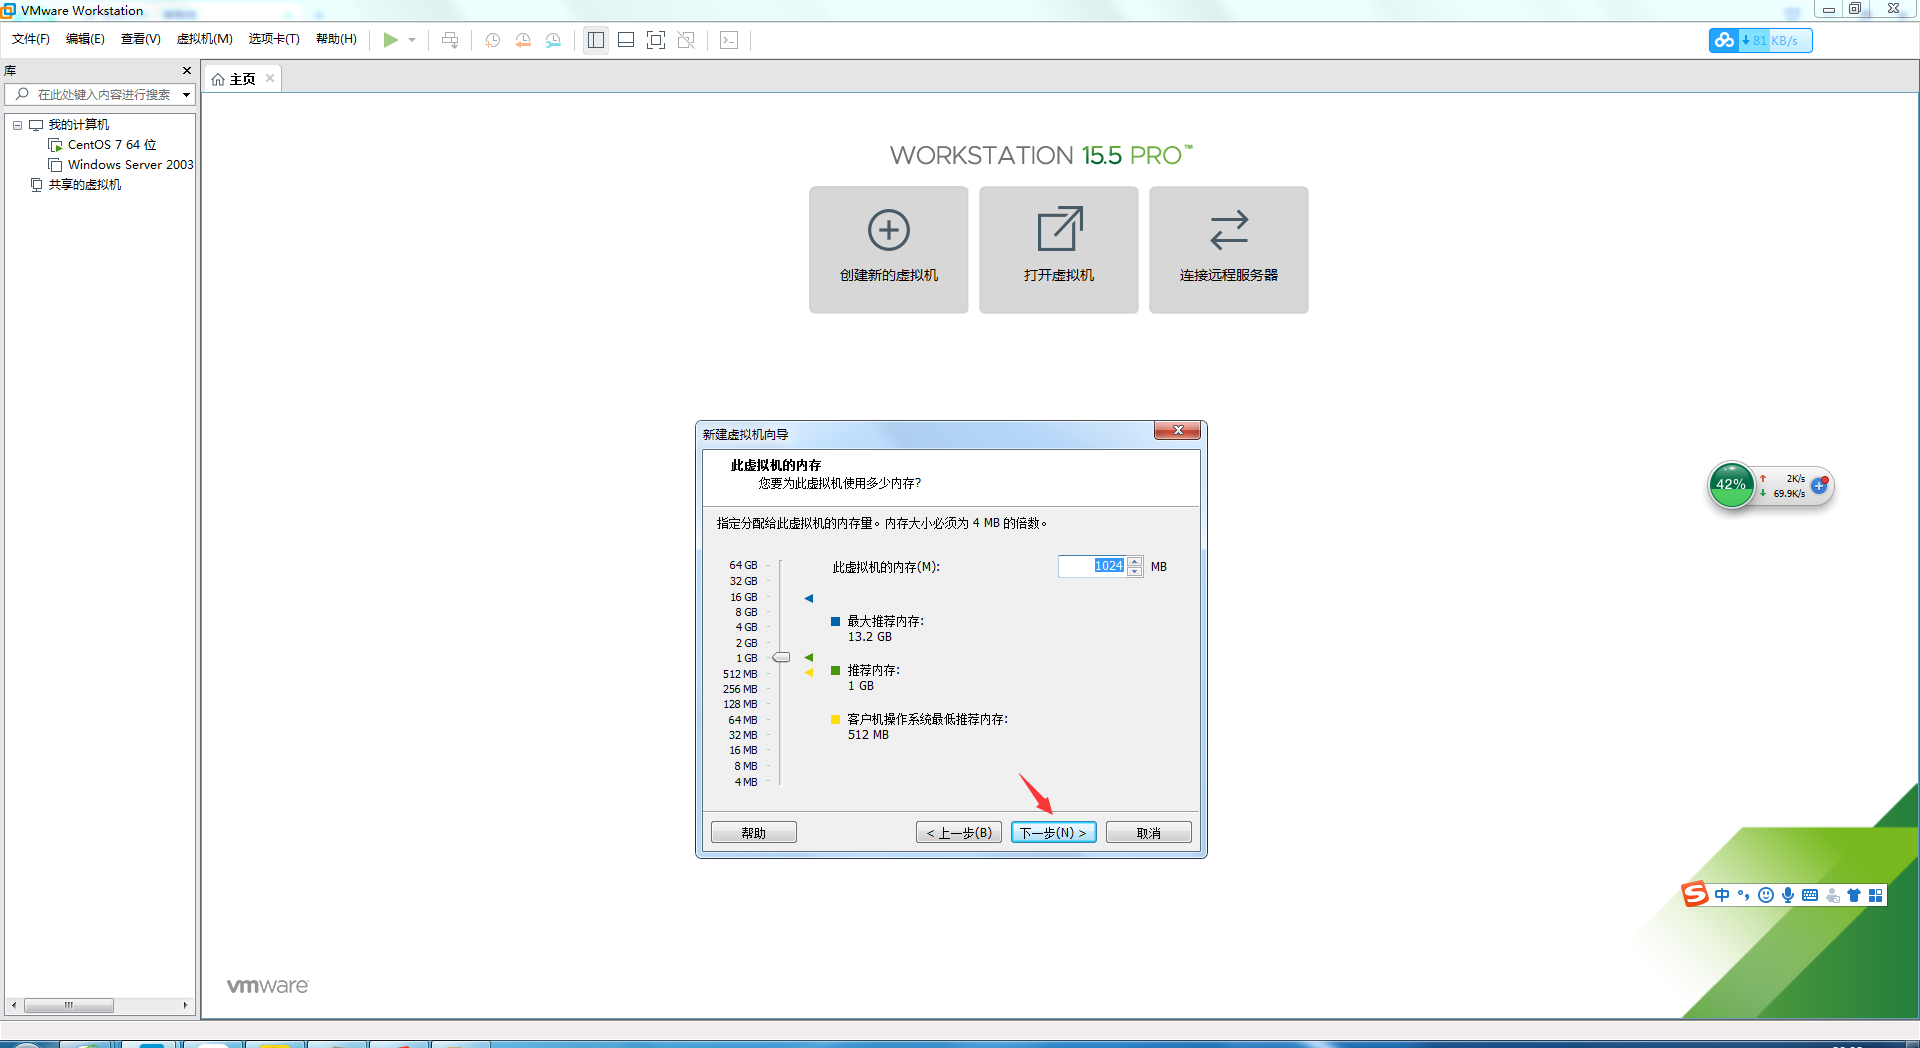Viewport: 1920px width, 1048px height.
Task: Open the 文件(F) menu
Action: pyautogui.click(x=31, y=39)
